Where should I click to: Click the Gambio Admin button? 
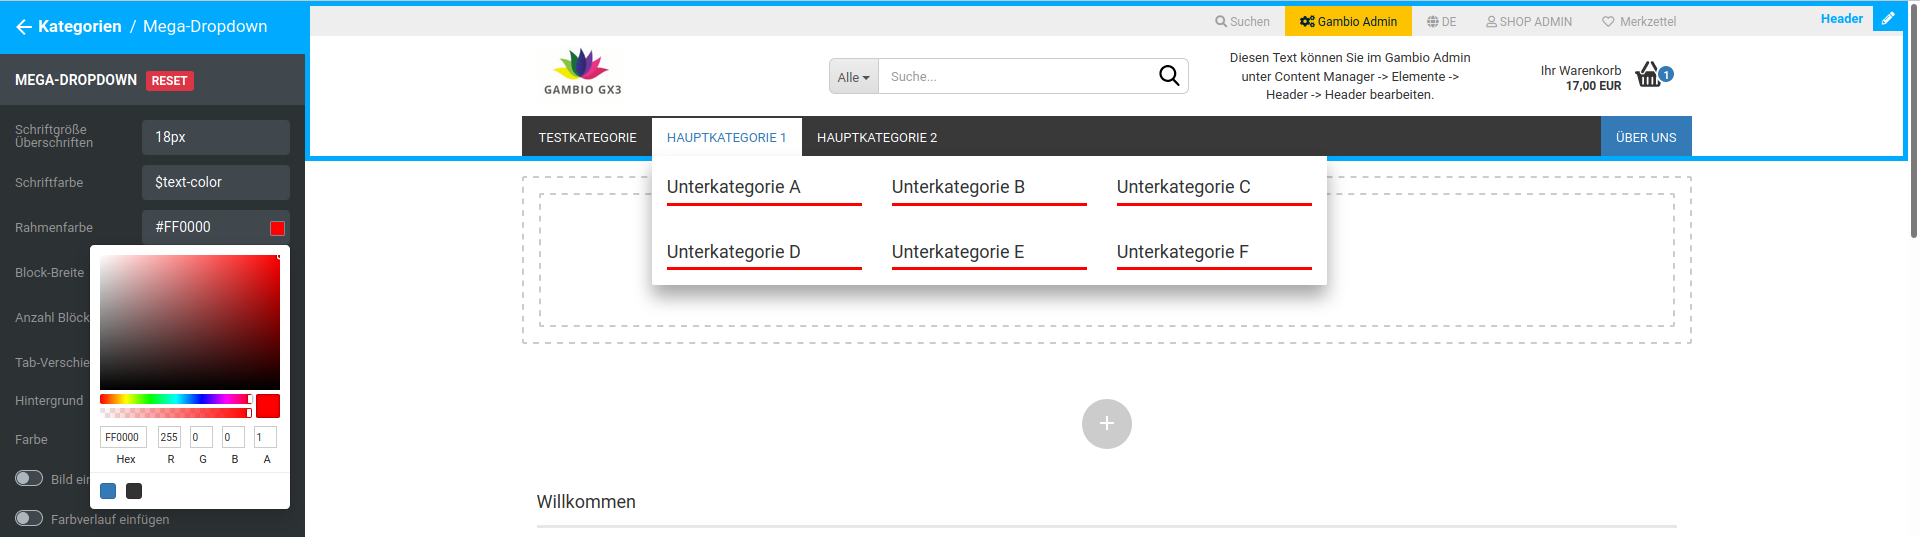[x=1348, y=21]
